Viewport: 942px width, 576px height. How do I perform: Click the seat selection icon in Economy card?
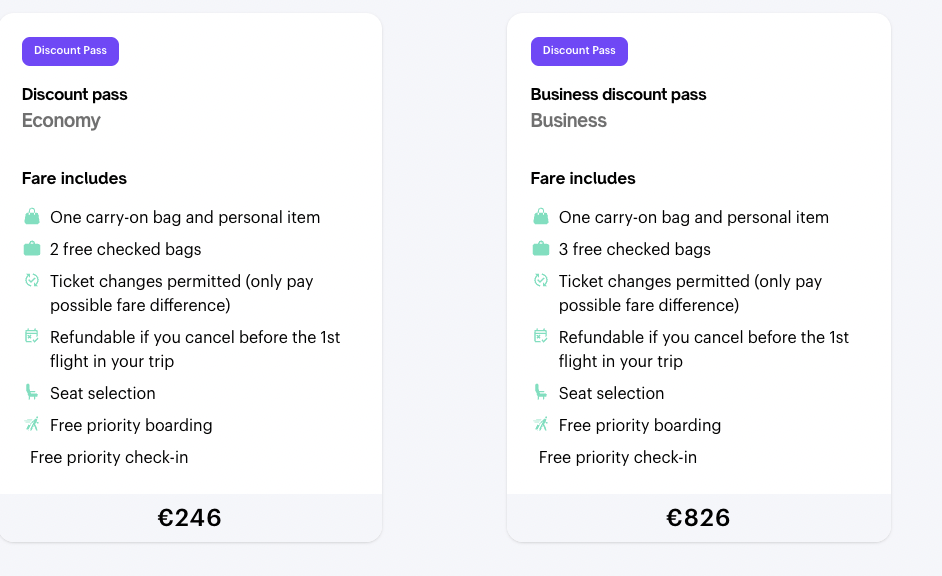(x=32, y=393)
